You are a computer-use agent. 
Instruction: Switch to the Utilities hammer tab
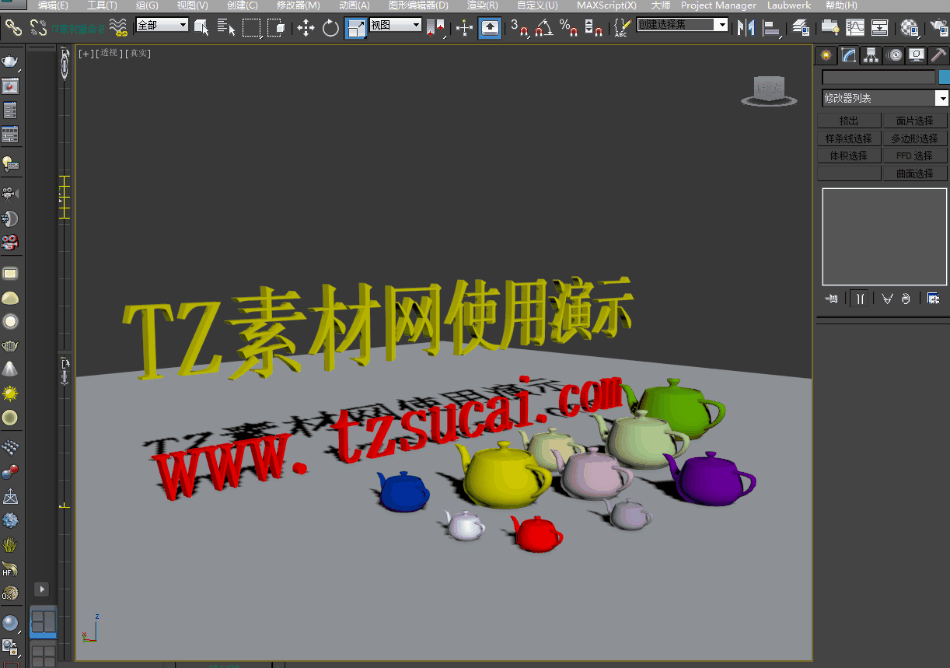[938, 56]
